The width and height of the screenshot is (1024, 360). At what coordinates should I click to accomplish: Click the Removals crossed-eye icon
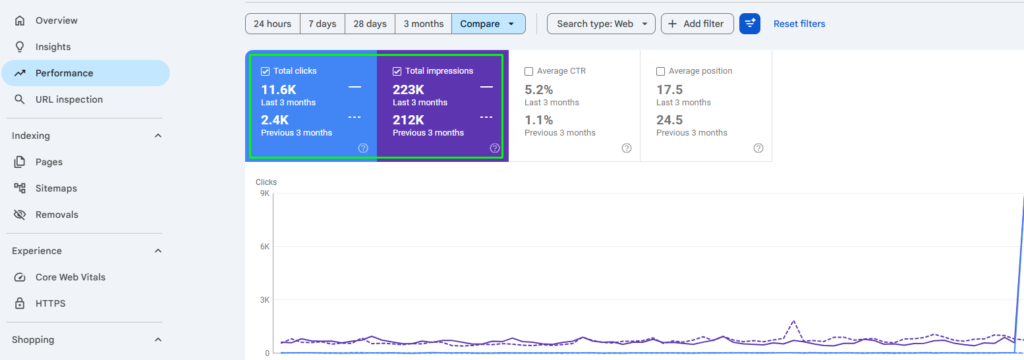click(20, 214)
